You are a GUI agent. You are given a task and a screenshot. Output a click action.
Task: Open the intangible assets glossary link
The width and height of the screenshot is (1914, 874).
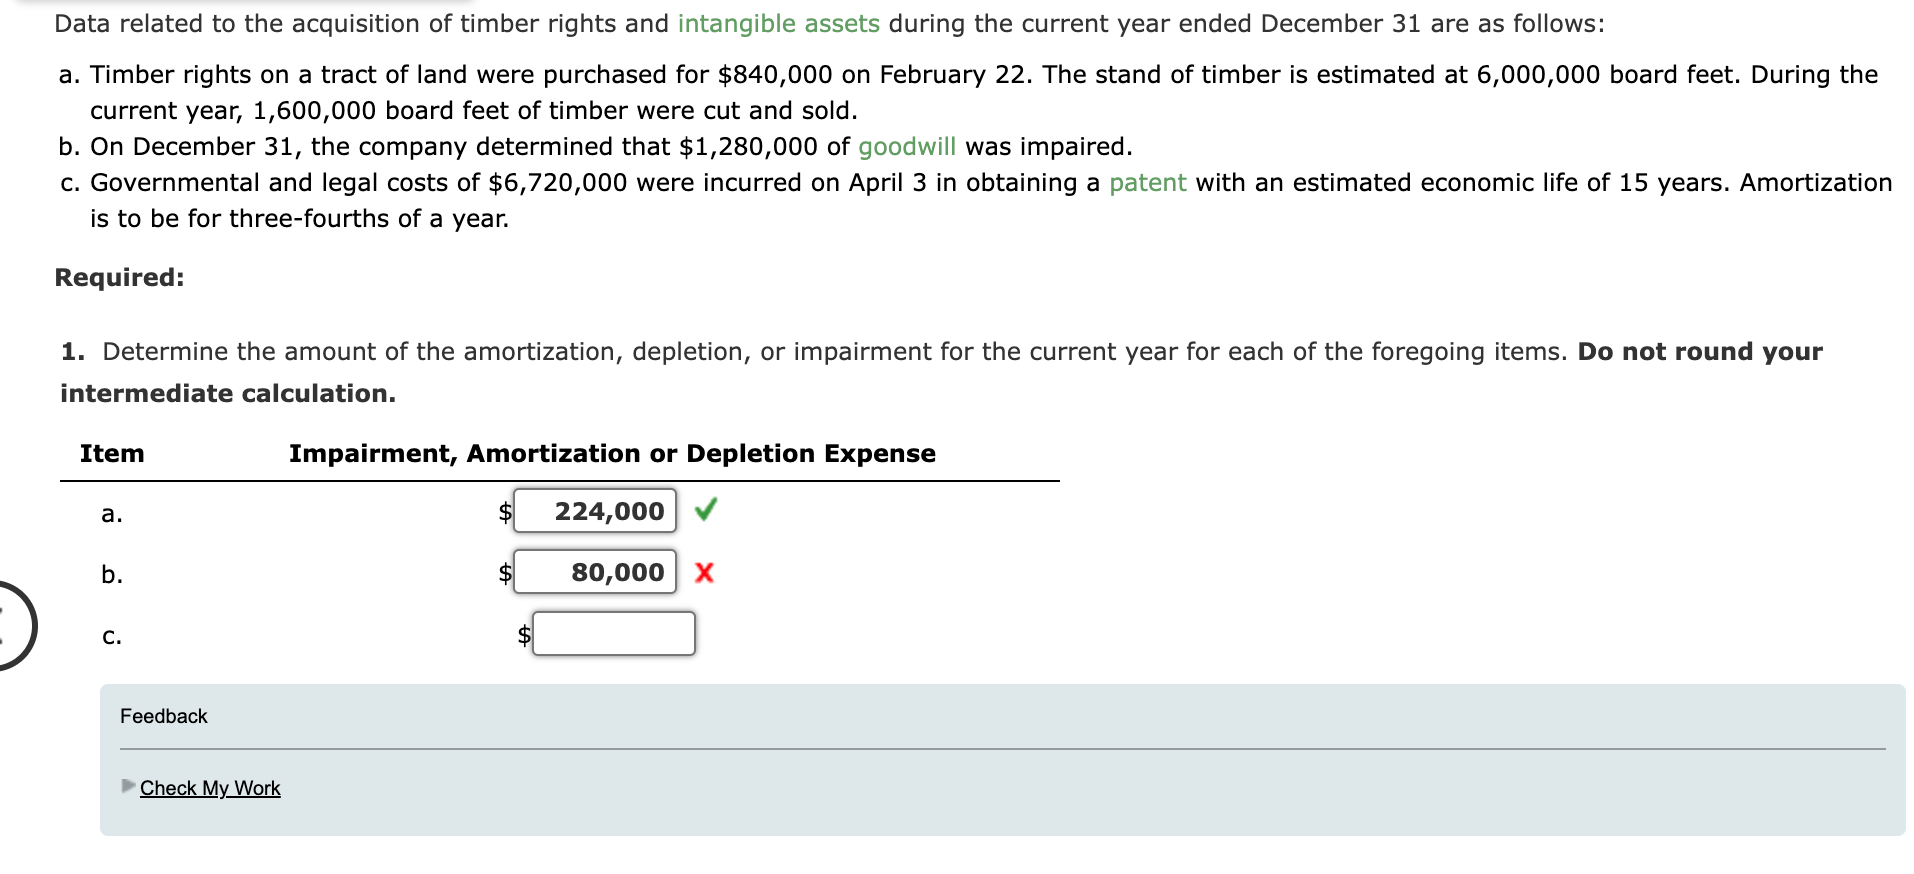[778, 24]
